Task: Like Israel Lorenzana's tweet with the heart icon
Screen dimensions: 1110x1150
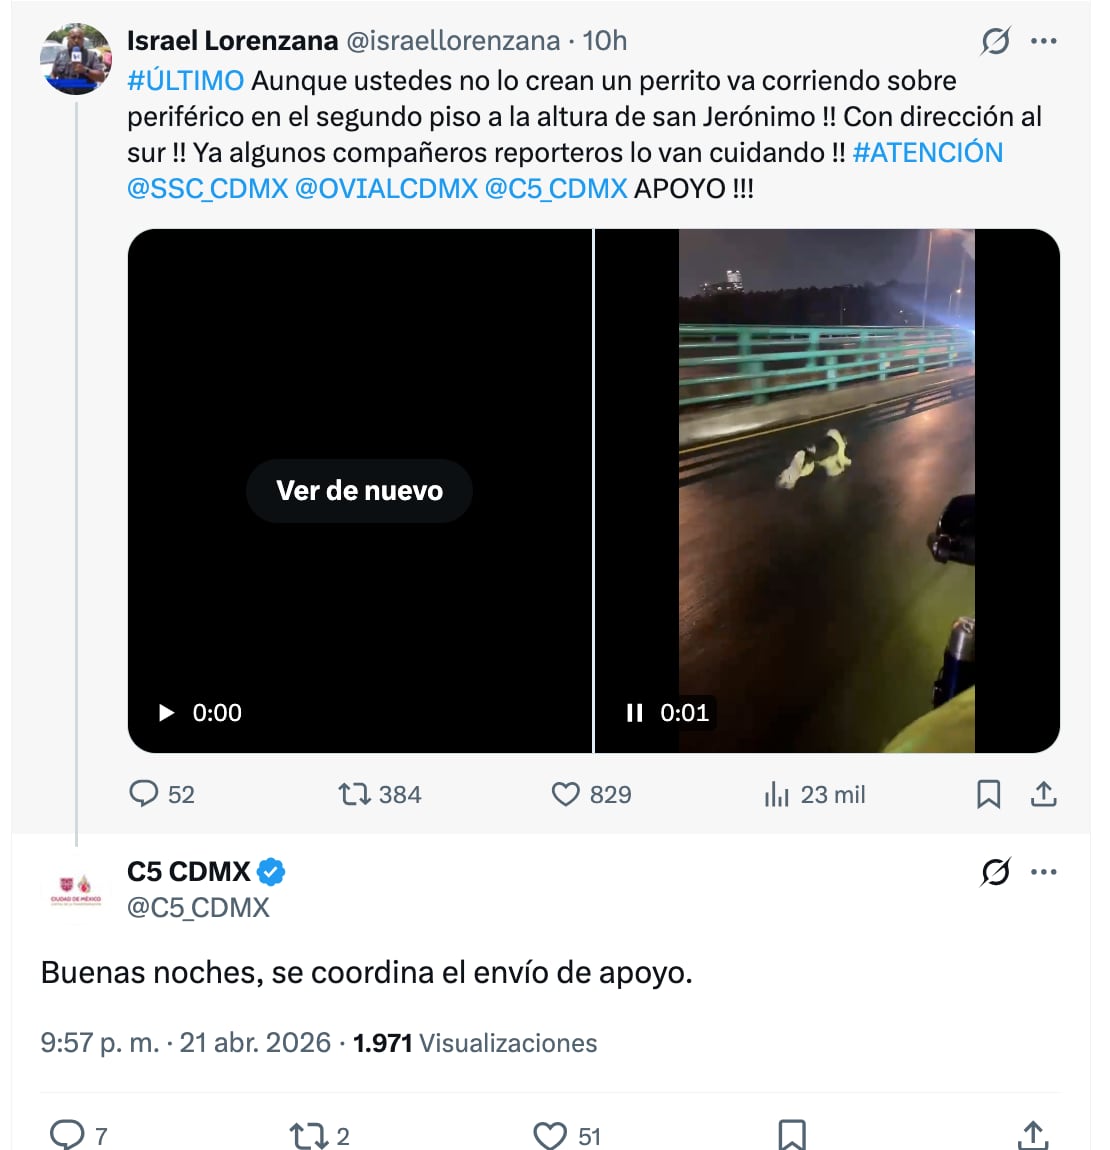Action: click(566, 793)
